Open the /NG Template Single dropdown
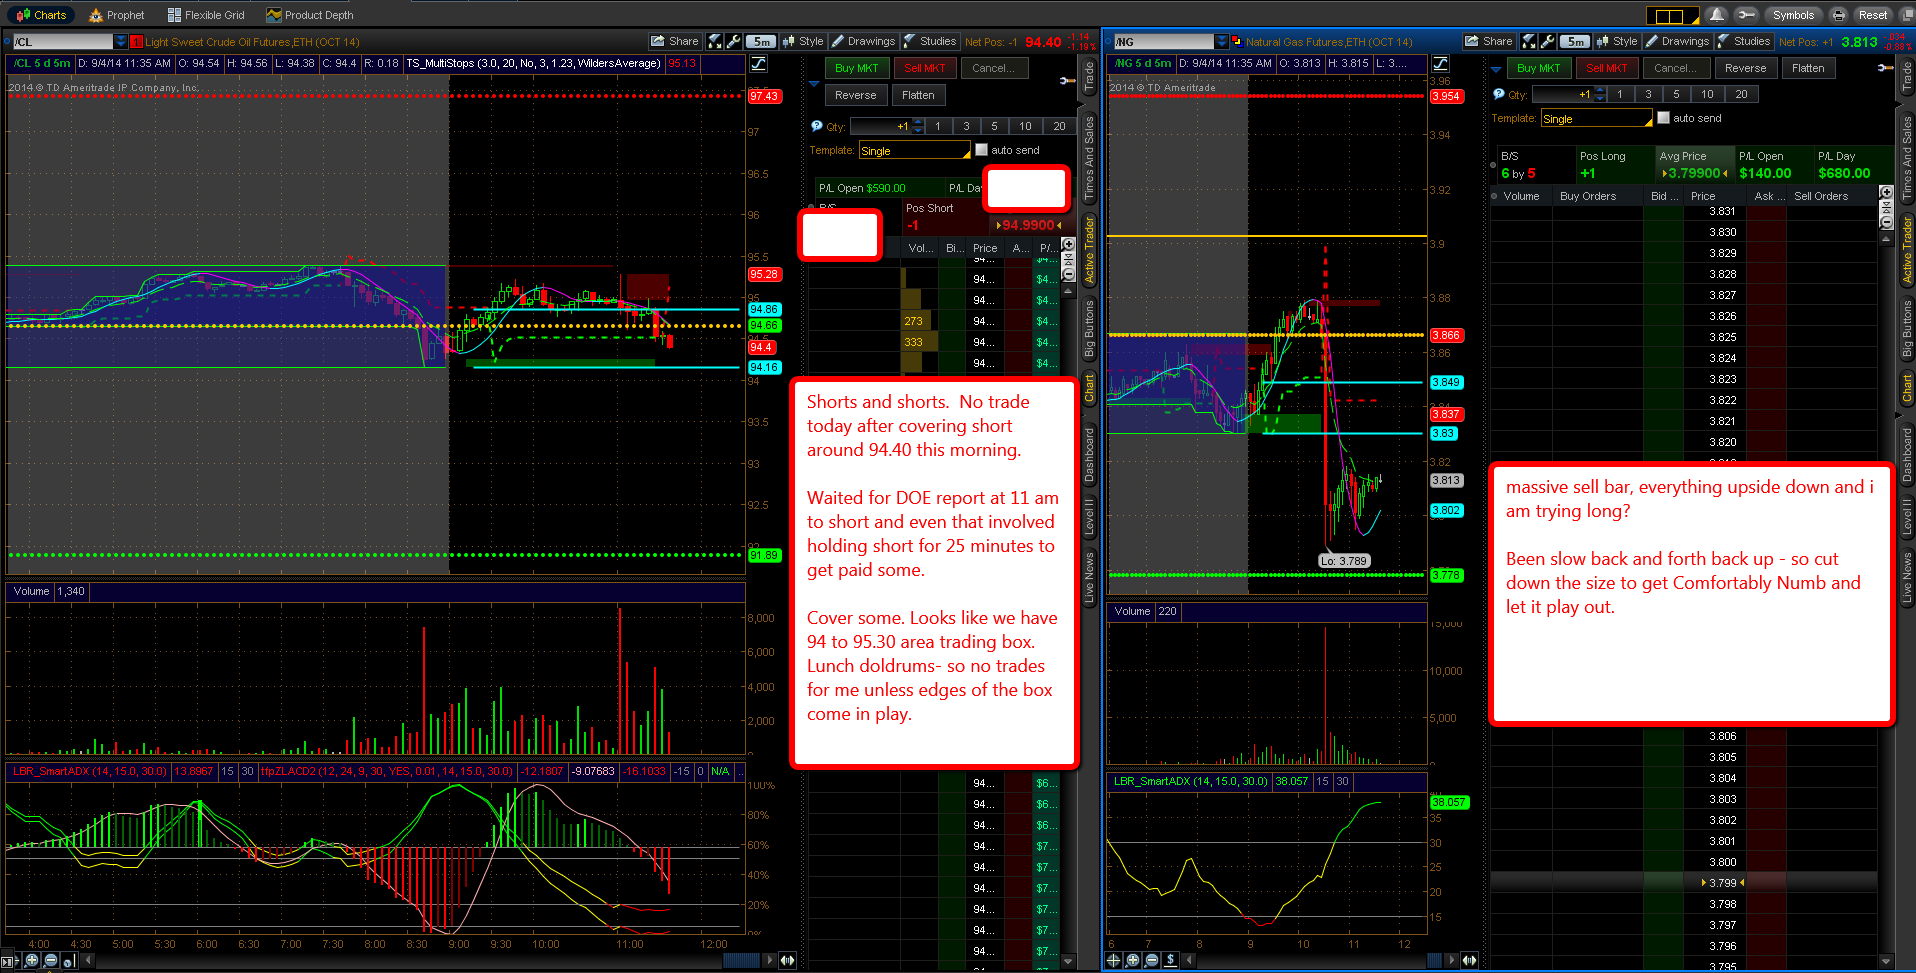The height and width of the screenshot is (973, 1916). click(x=1596, y=119)
